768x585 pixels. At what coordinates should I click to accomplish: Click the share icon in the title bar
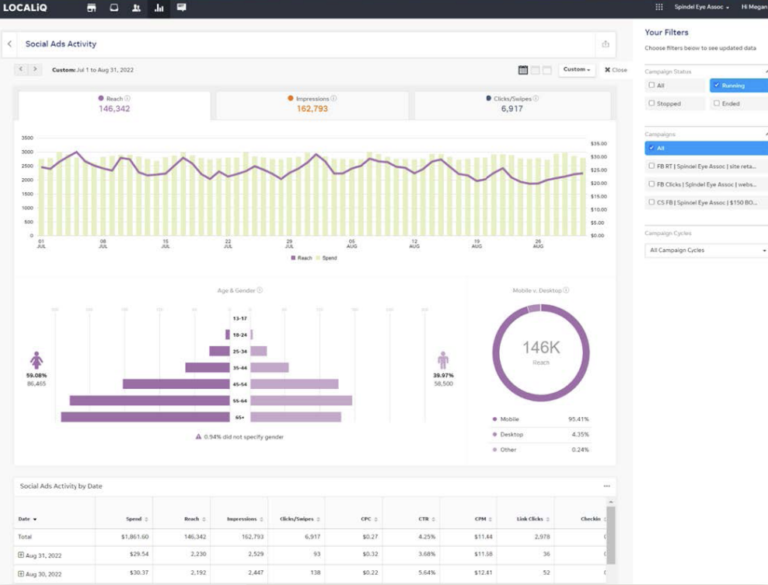click(x=605, y=44)
